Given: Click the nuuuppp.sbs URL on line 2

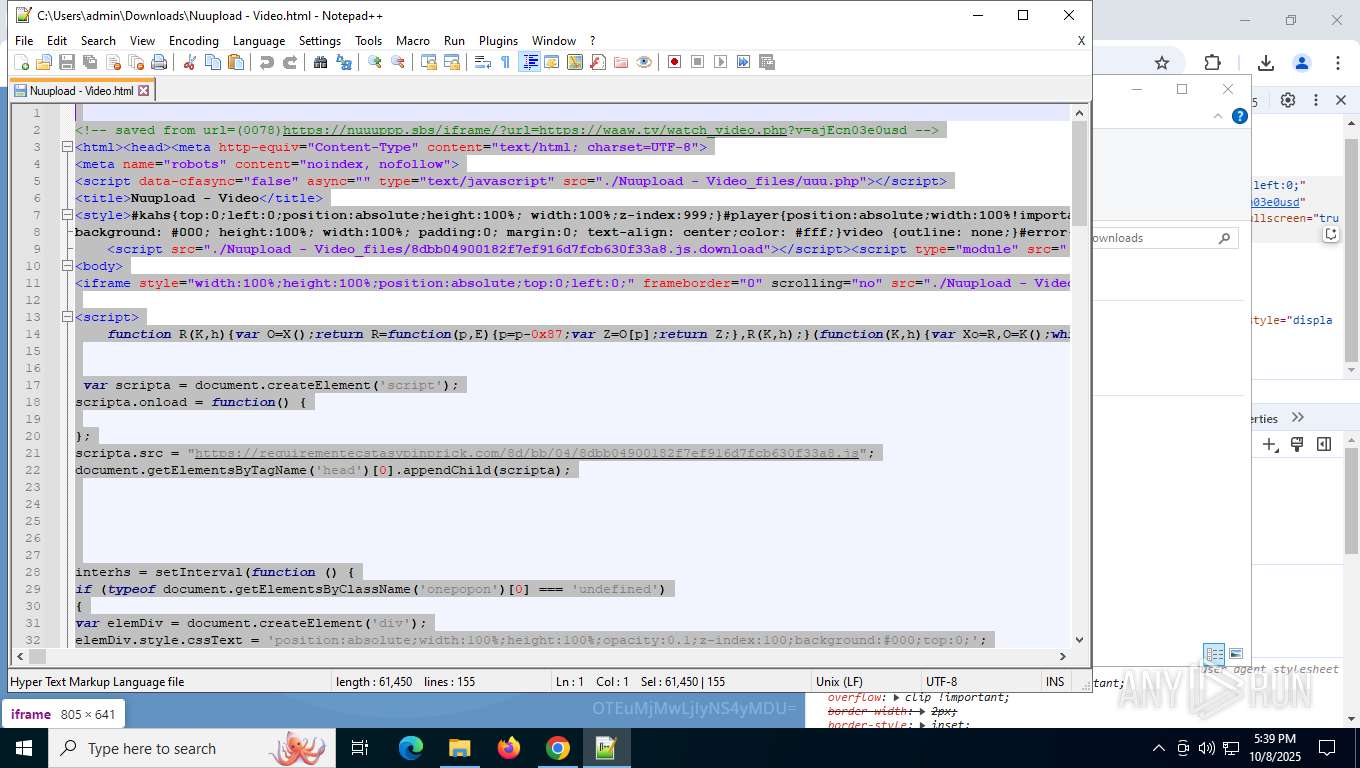Looking at the screenshot, I should coord(535,130).
